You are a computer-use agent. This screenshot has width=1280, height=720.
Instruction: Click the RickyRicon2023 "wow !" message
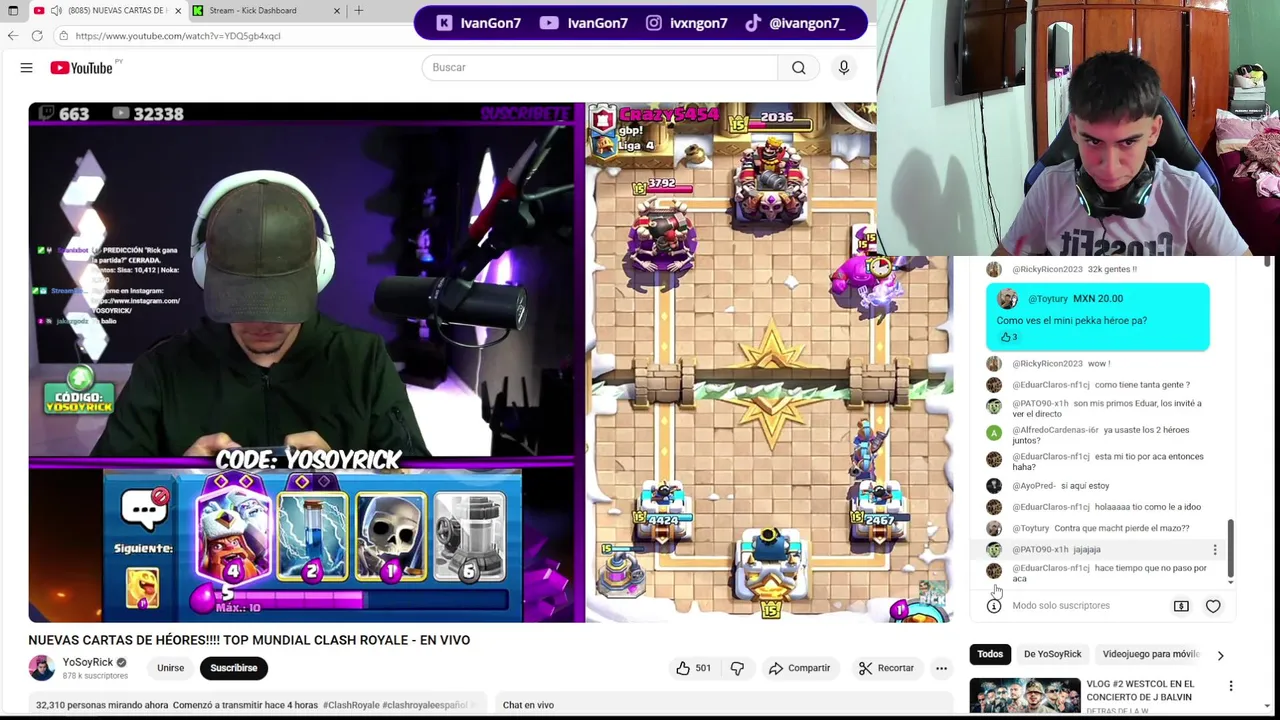pyautogui.click(x=1099, y=364)
